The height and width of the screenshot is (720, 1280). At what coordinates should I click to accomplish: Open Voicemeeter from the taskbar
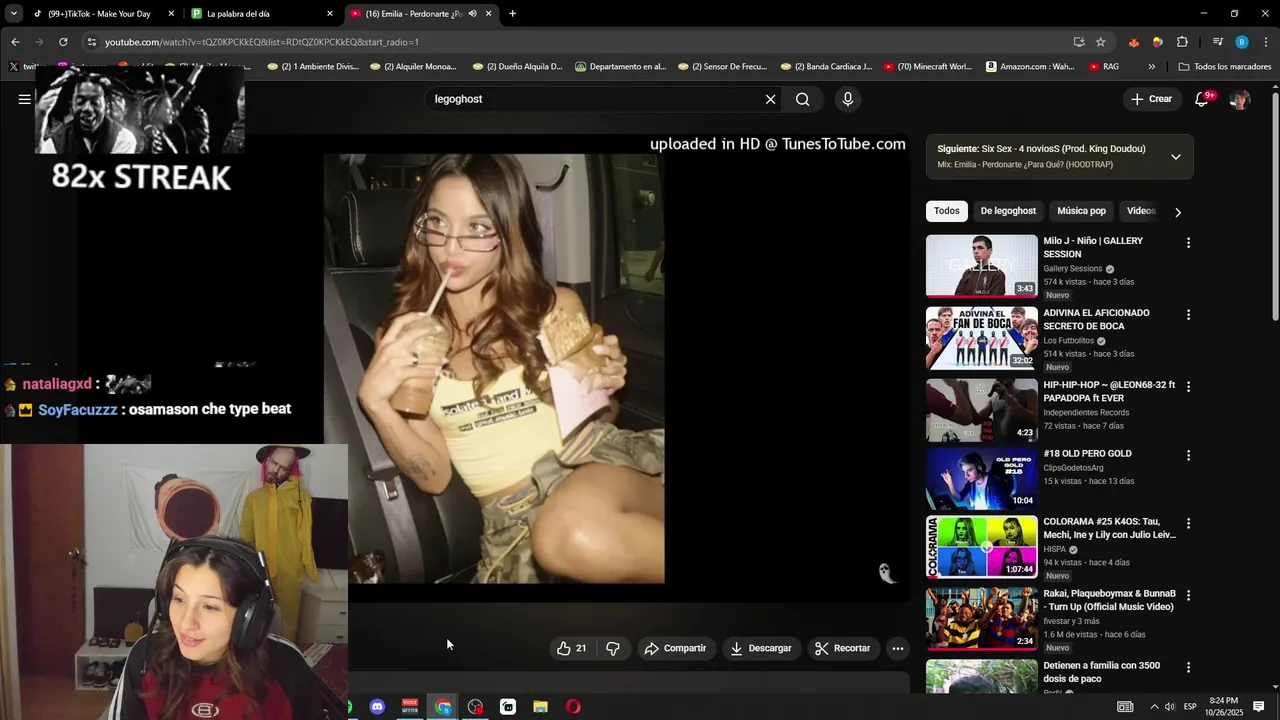tap(410, 707)
